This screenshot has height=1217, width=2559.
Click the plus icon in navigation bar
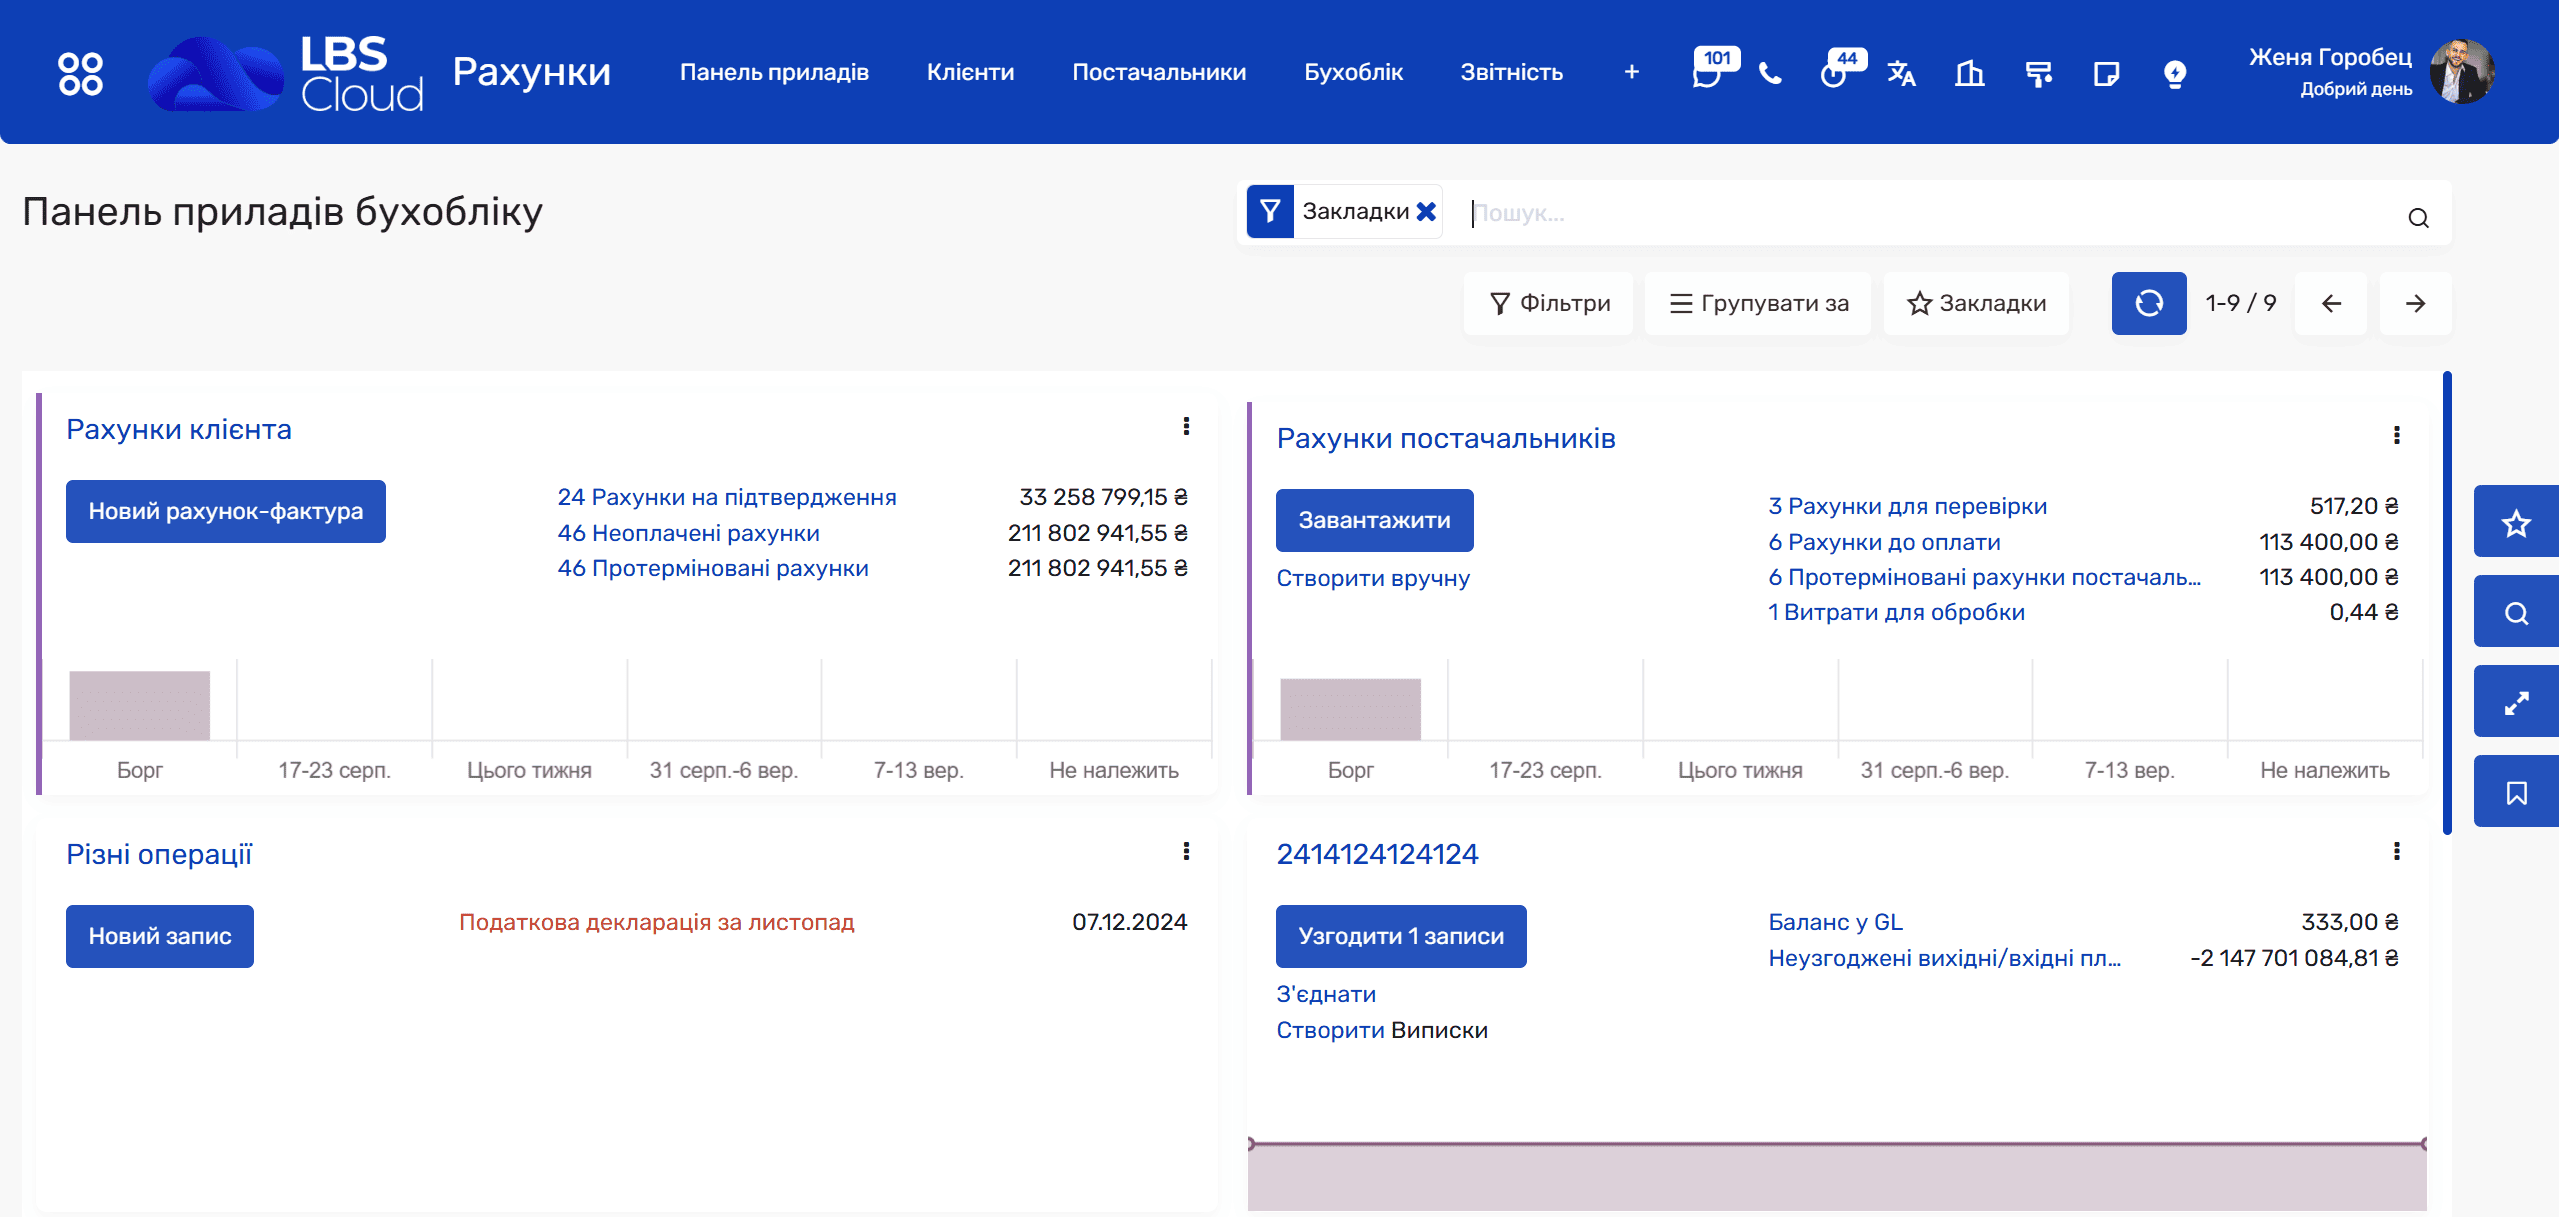1631,72
